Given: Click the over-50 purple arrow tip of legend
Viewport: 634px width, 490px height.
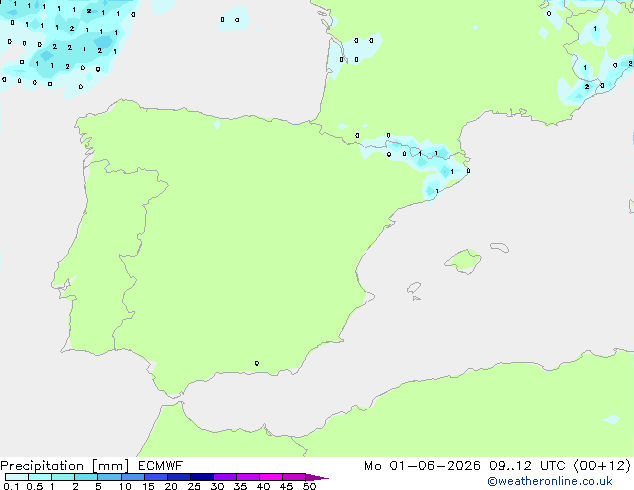Looking at the screenshot, I should click(x=317, y=477).
